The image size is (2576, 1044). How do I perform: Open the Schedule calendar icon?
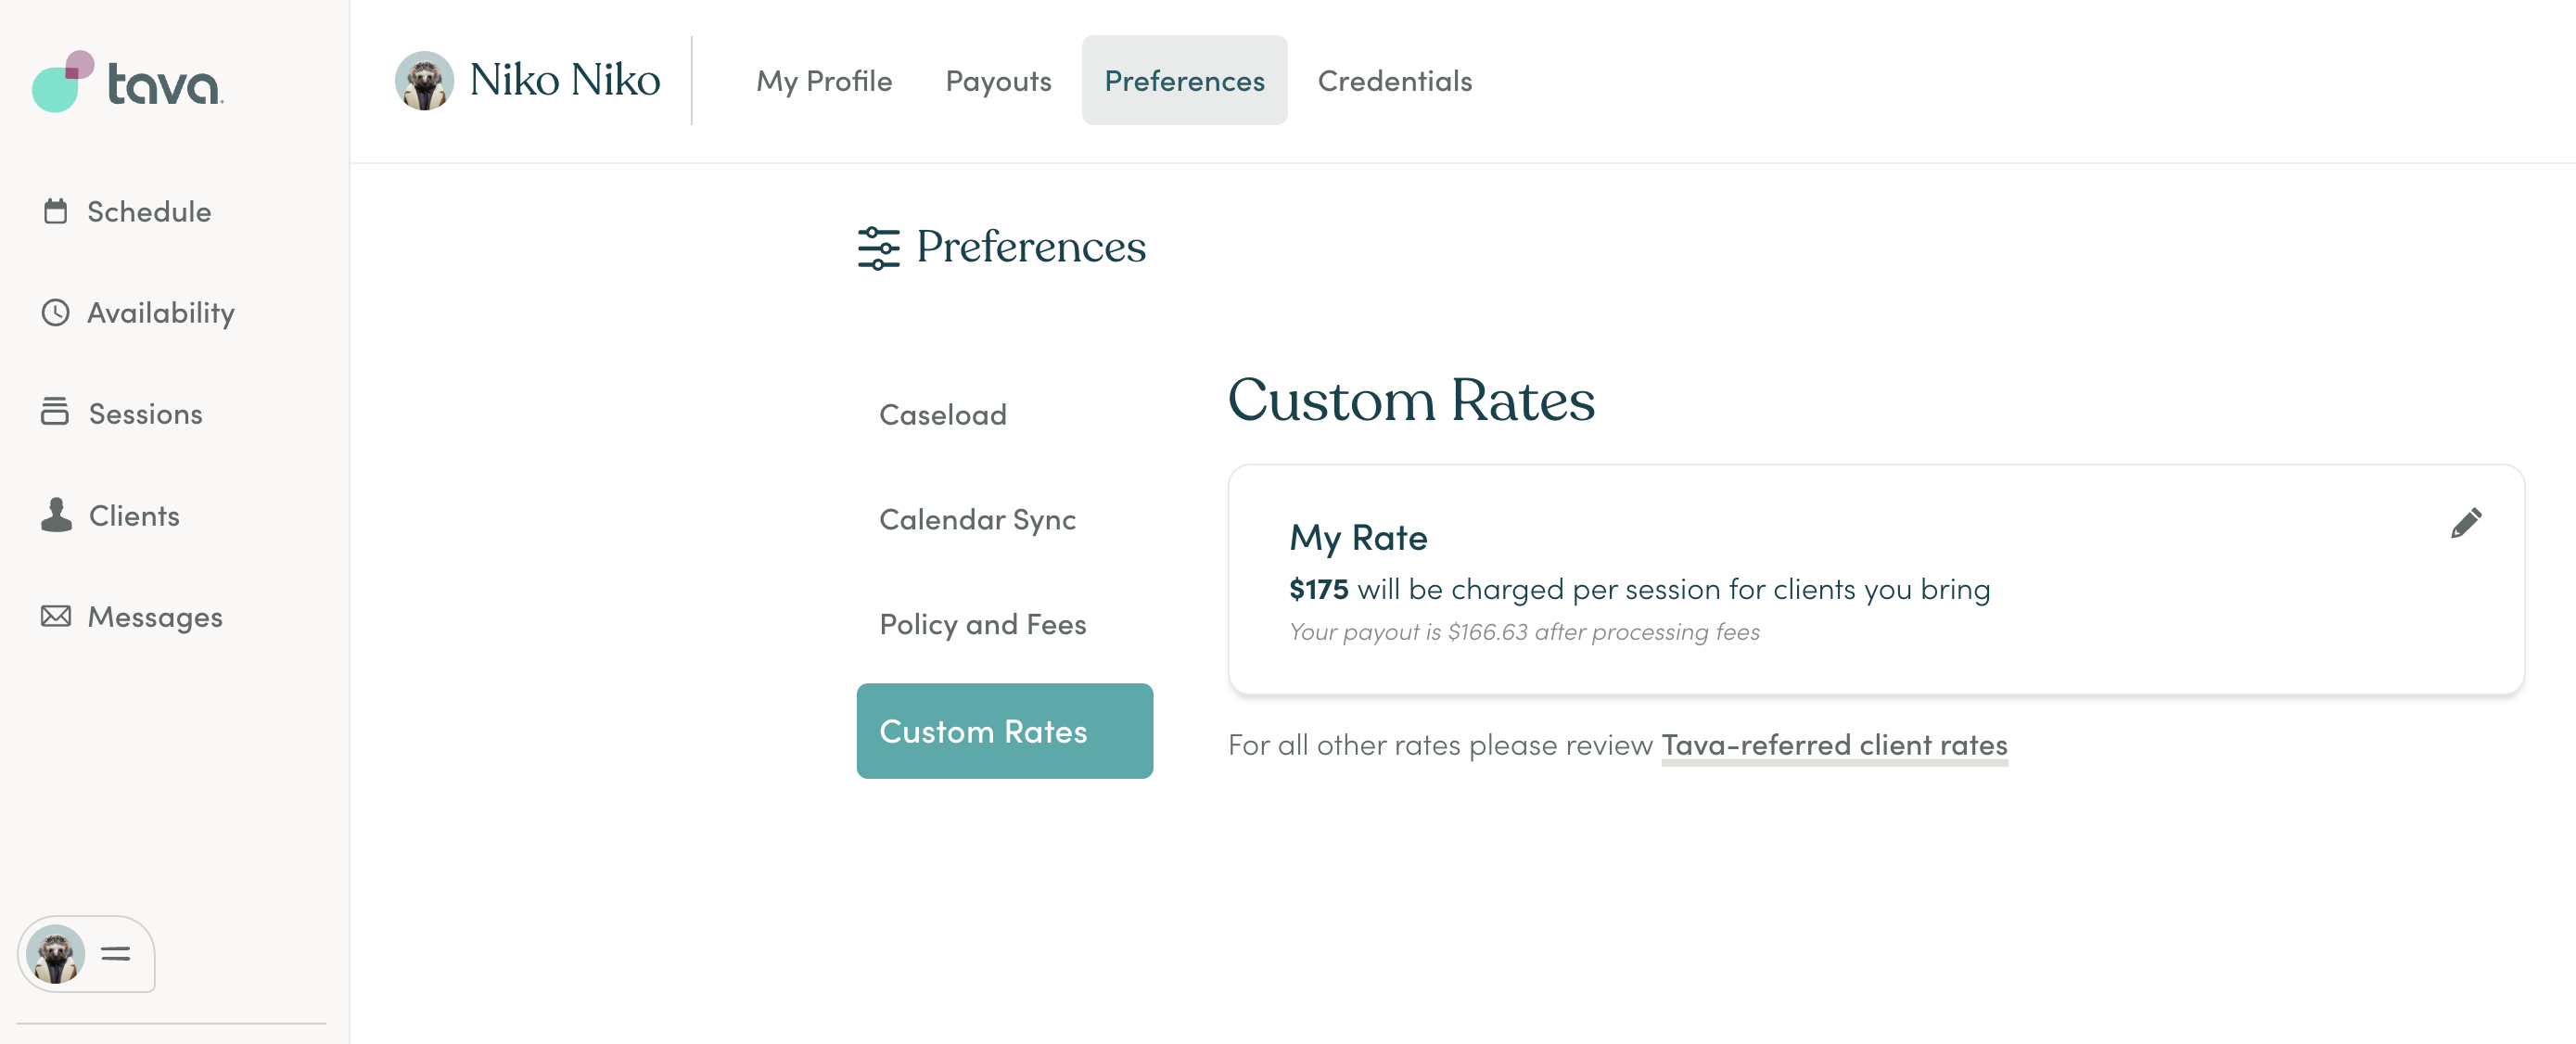point(55,211)
